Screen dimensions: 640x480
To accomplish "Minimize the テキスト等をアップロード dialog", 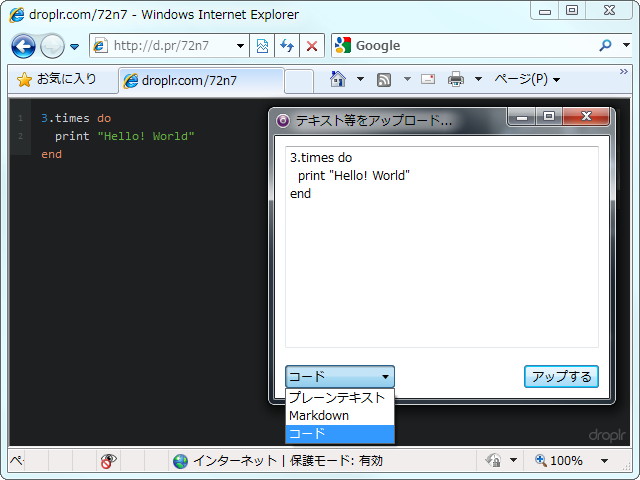I will tap(522, 118).
